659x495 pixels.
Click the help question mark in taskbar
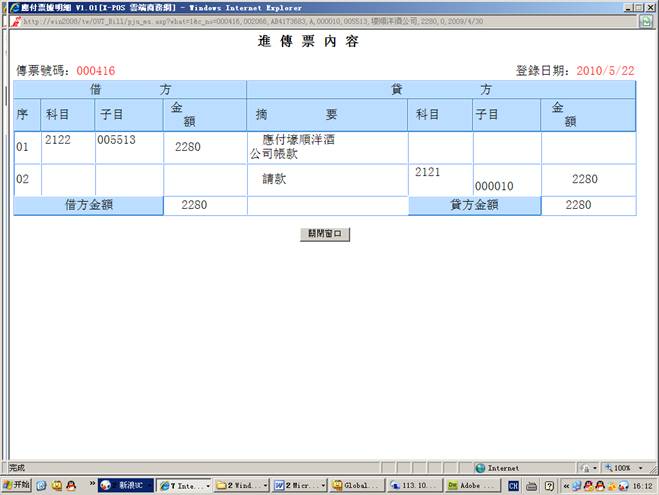(x=549, y=485)
